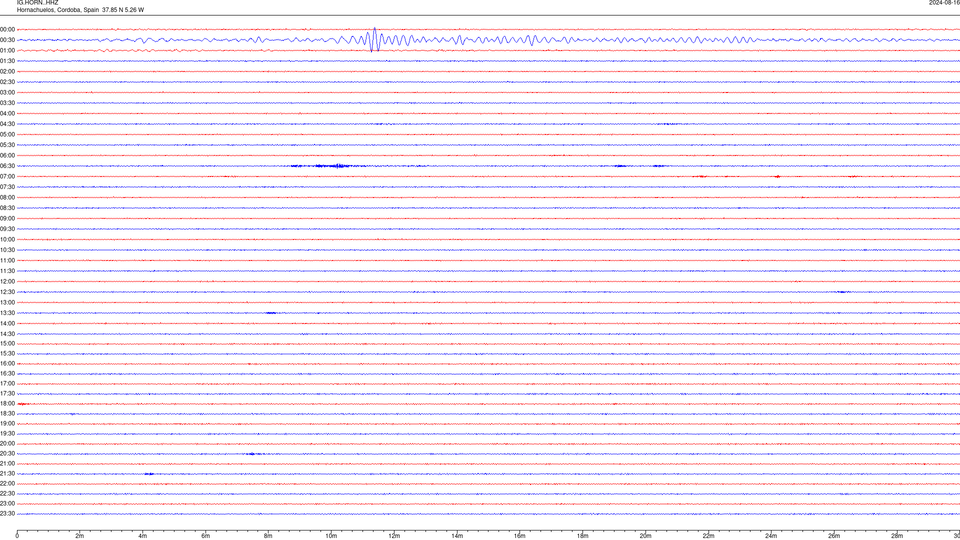Select the 12:00 trace time label
960x540 pixels.
pos(7,282)
